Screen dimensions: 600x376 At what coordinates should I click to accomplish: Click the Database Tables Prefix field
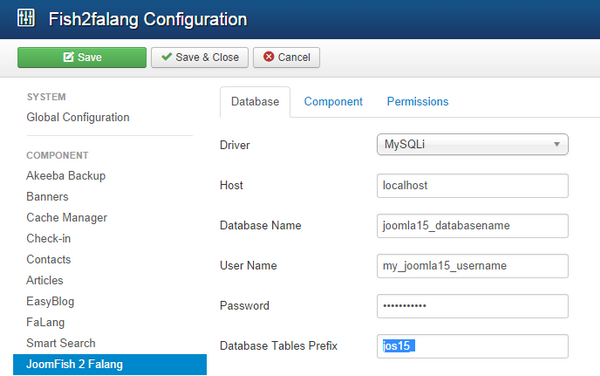(473, 346)
